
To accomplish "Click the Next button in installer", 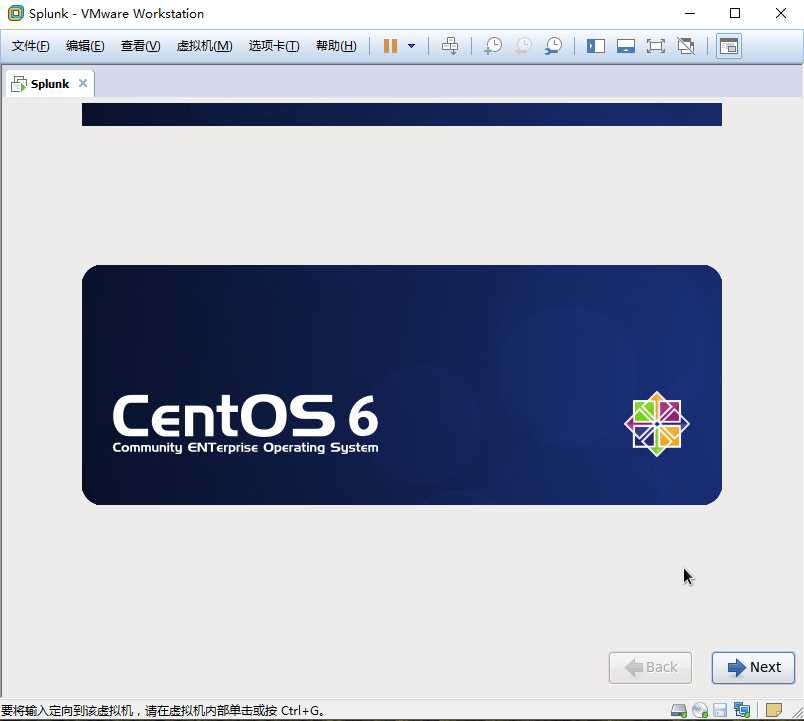I will point(753,667).
